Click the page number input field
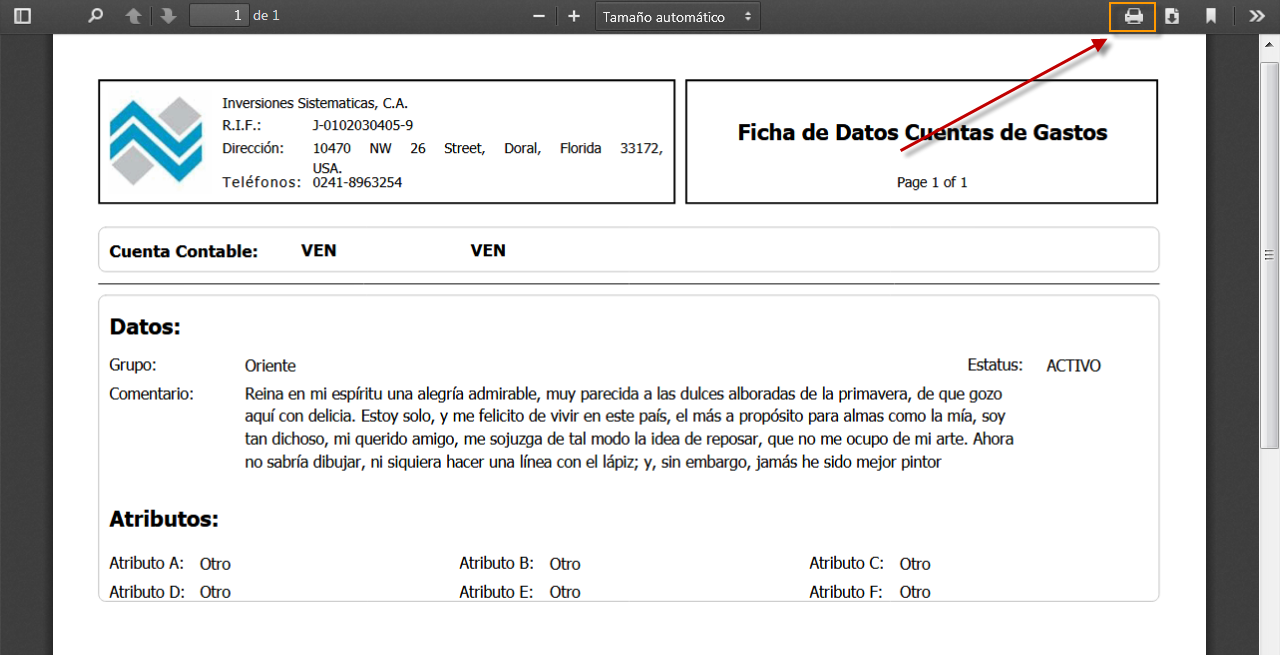This screenshot has height=655, width=1280. [218, 15]
